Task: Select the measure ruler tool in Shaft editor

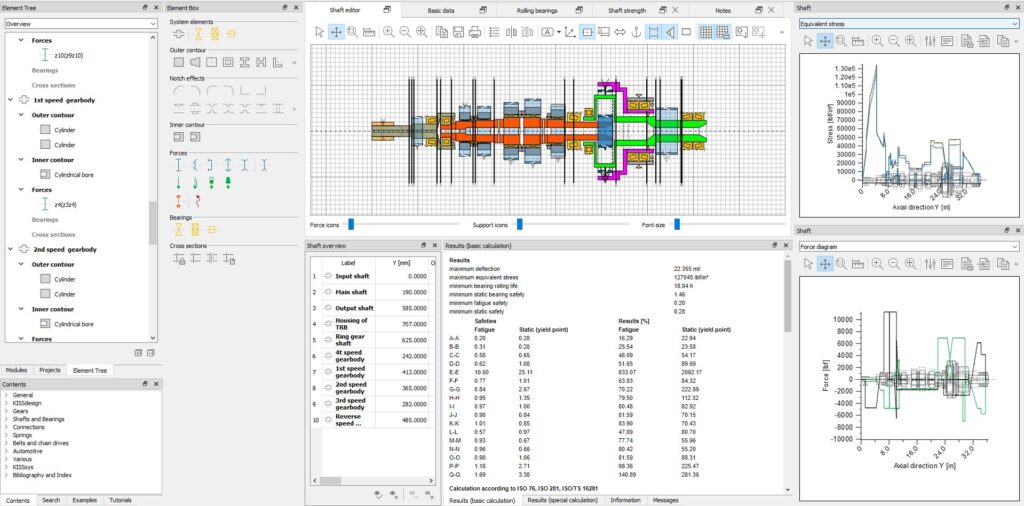Action: (368, 32)
